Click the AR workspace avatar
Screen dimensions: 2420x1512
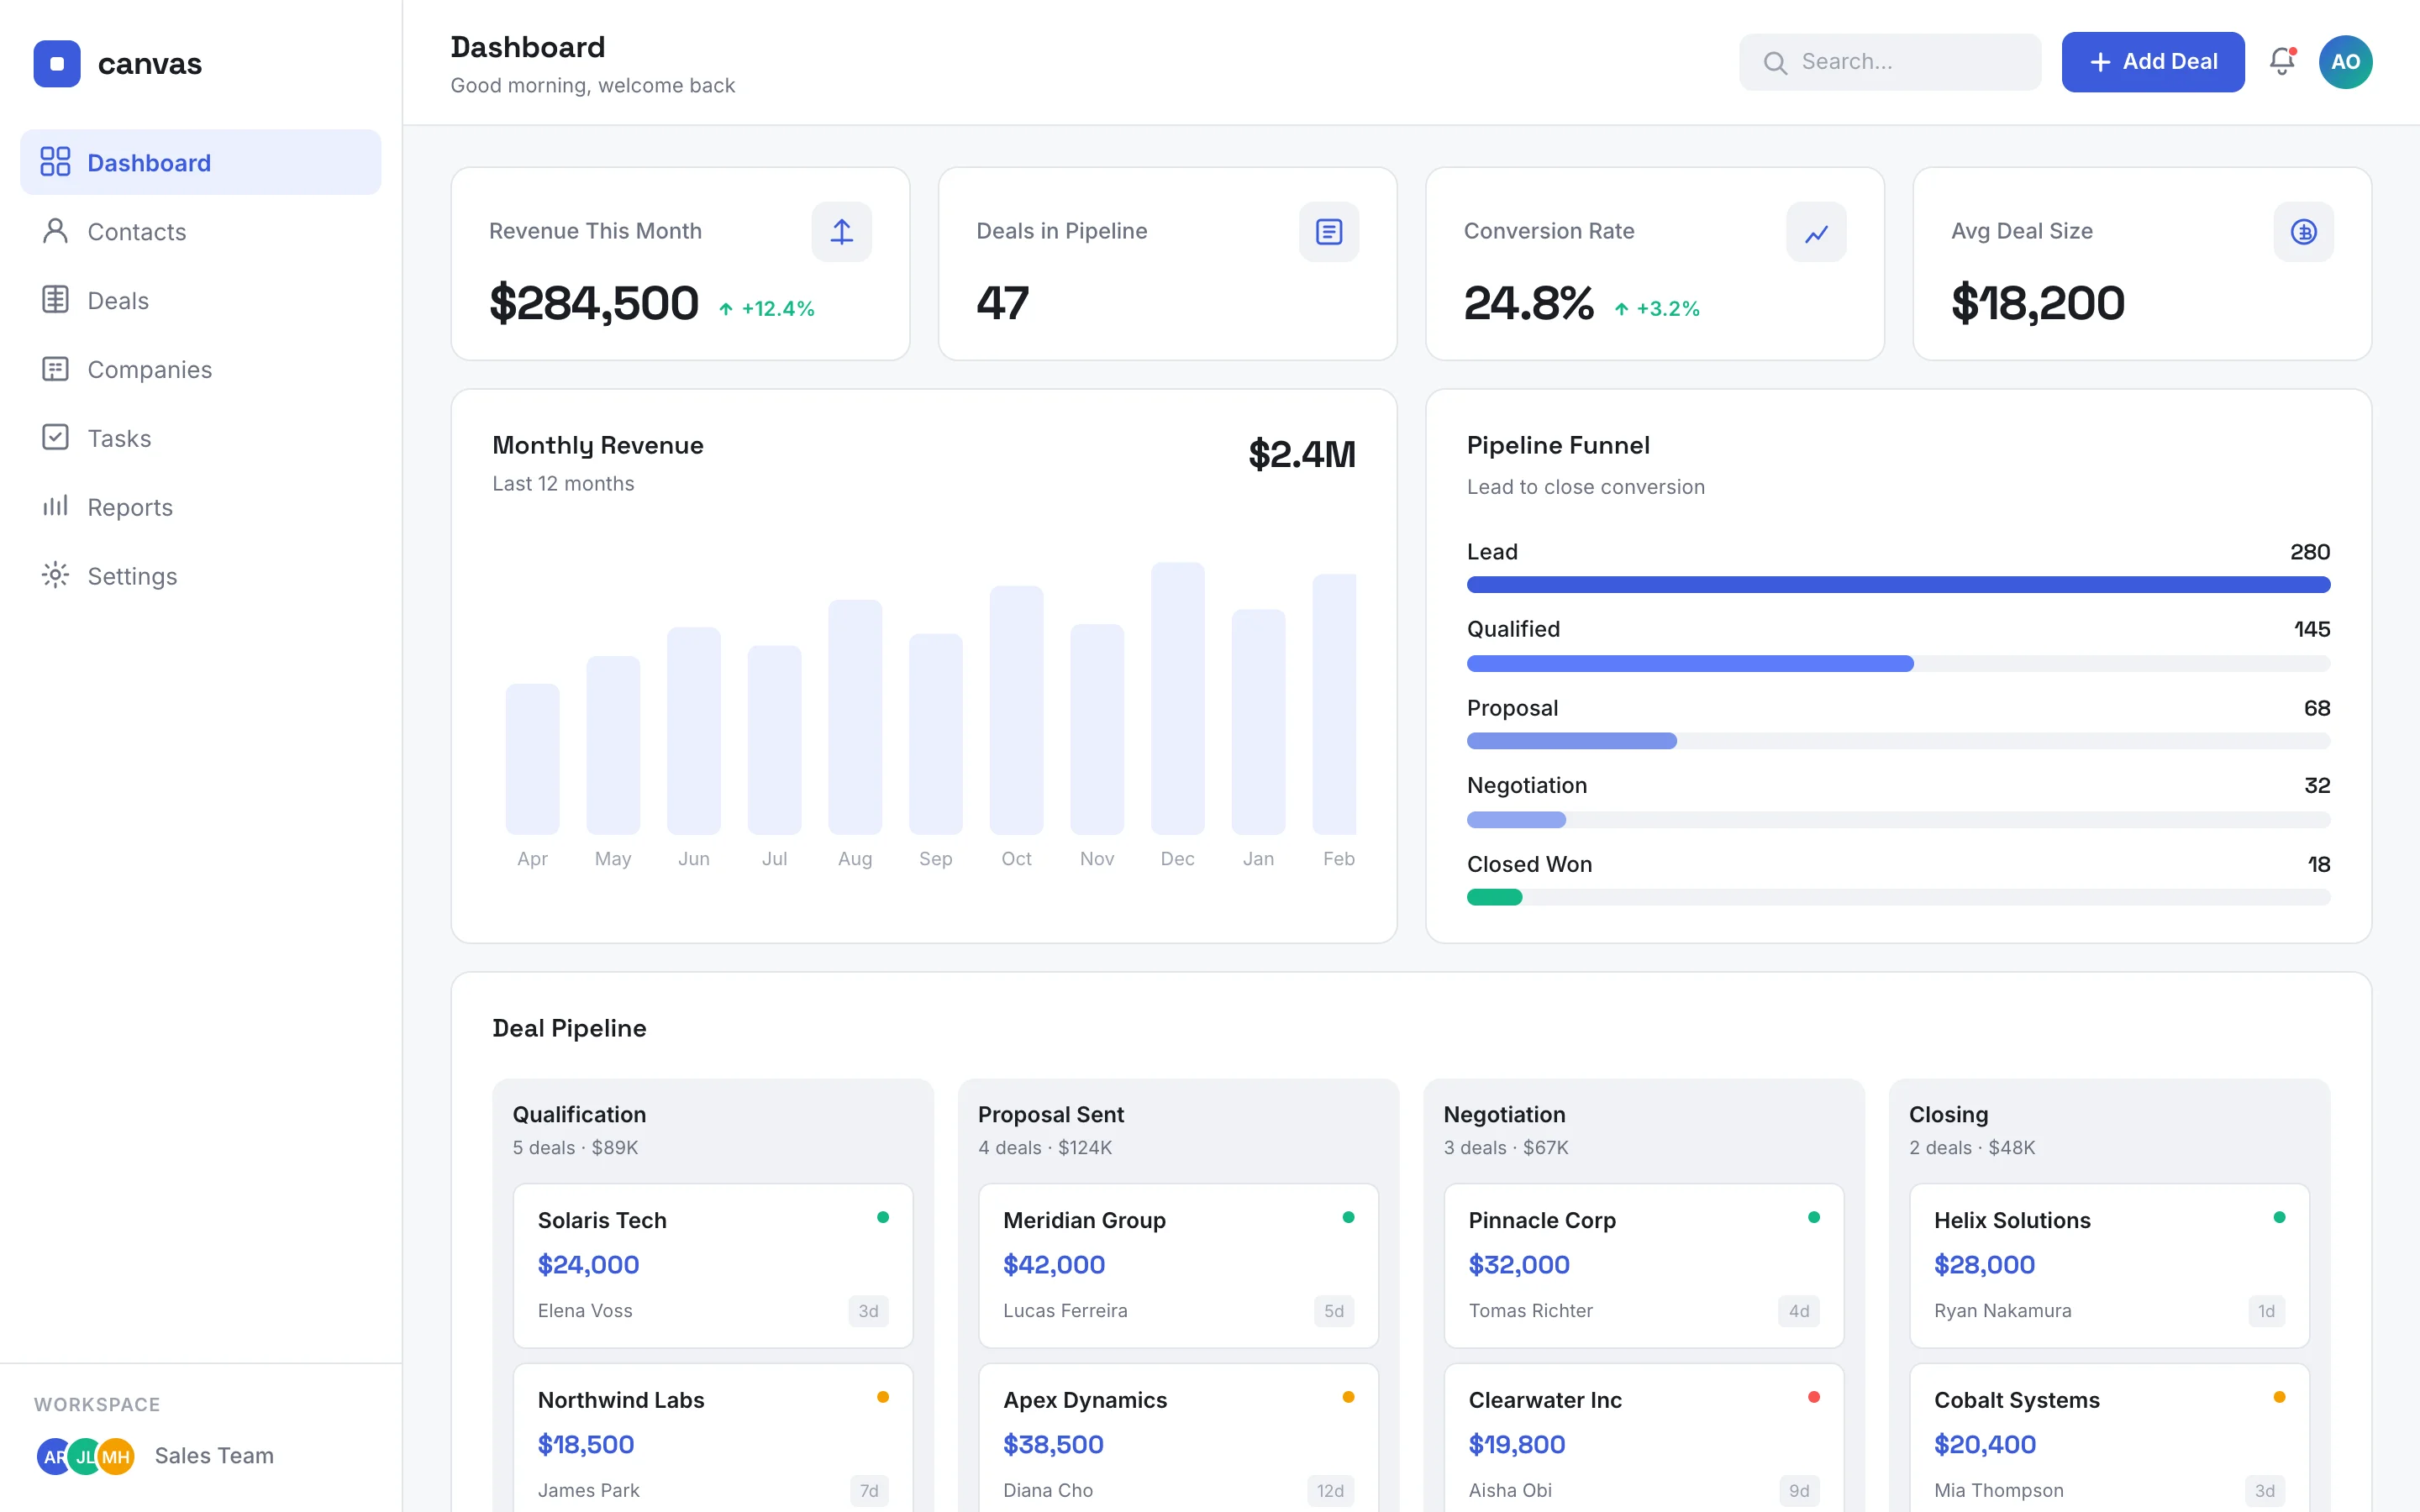coord(54,1456)
